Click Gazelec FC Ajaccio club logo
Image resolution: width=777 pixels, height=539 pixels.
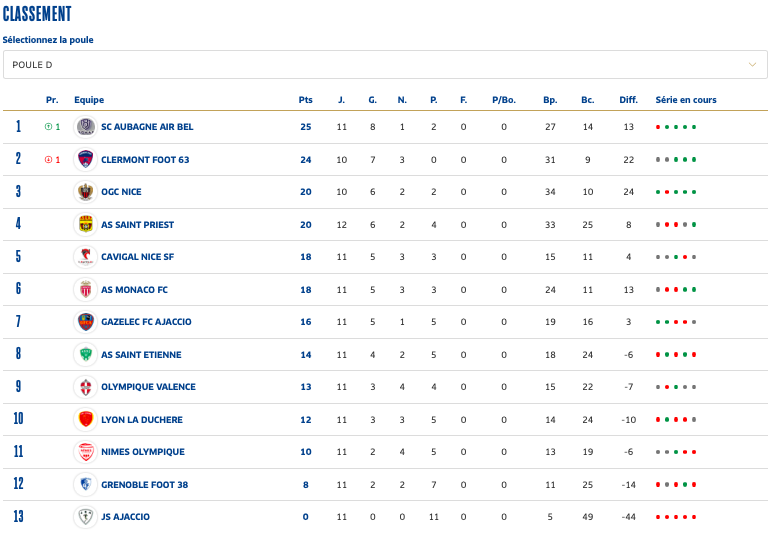click(85, 322)
